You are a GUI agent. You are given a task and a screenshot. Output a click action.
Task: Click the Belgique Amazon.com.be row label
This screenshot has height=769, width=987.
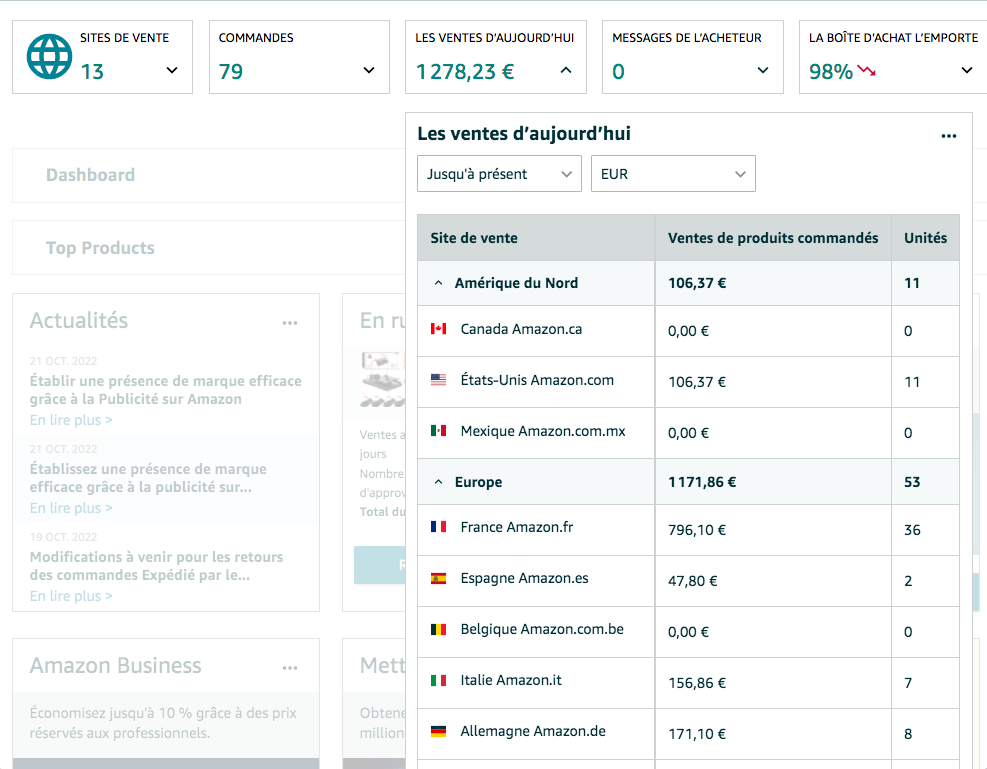pyautogui.click(x=542, y=629)
